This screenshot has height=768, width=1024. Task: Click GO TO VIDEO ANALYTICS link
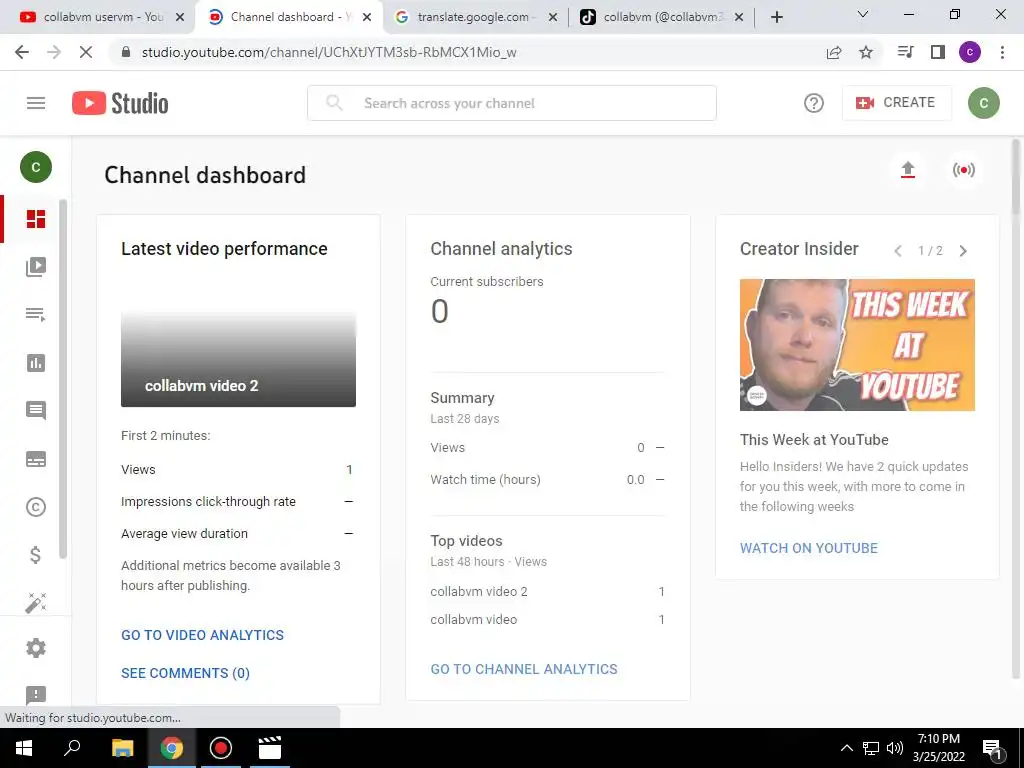pyautogui.click(x=202, y=635)
